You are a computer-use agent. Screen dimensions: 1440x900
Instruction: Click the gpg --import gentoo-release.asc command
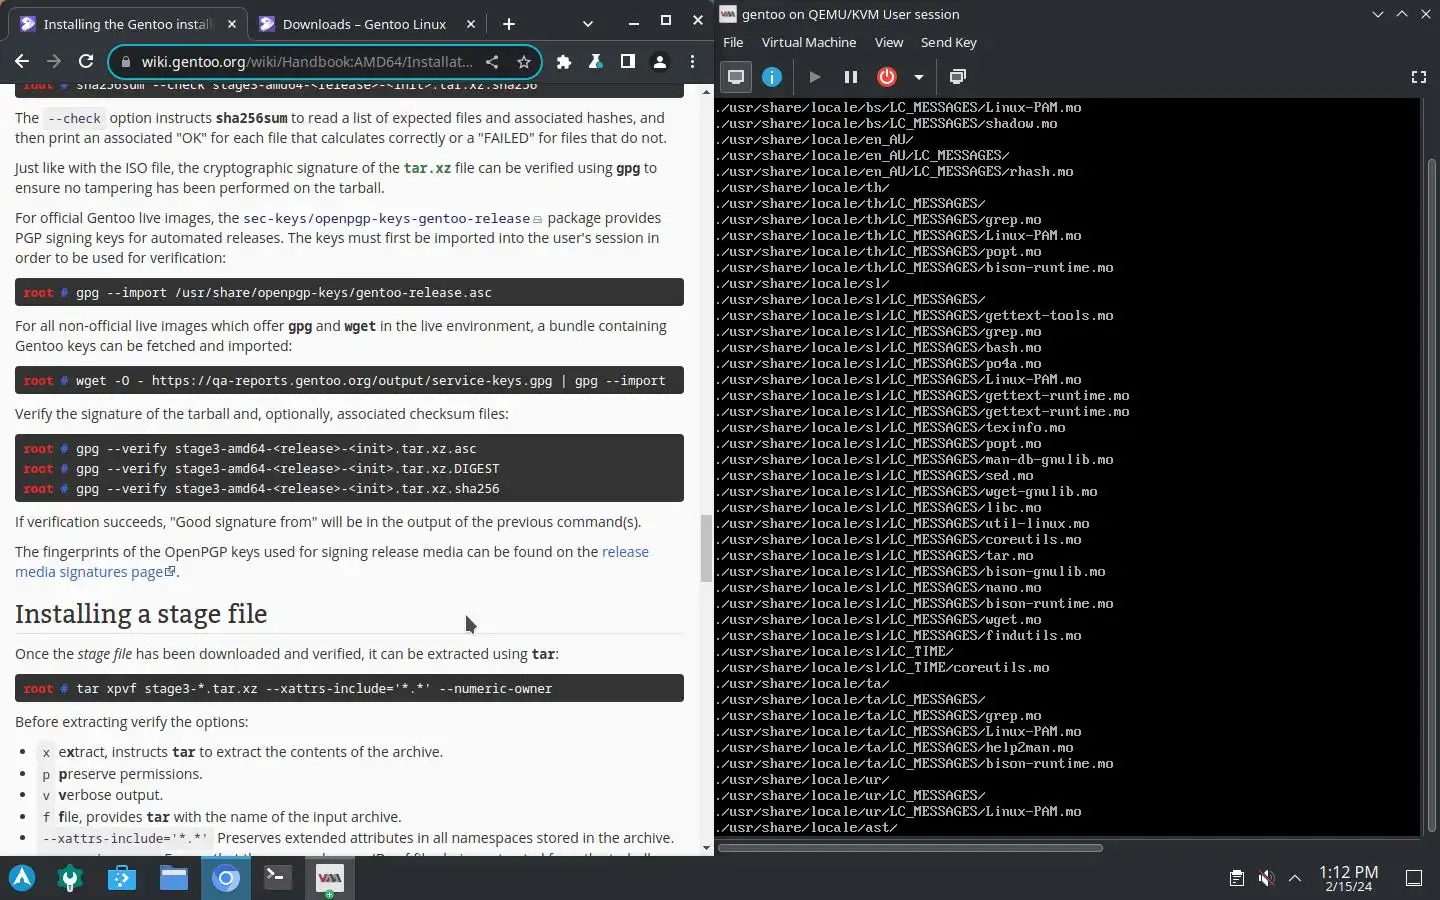click(x=349, y=292)
